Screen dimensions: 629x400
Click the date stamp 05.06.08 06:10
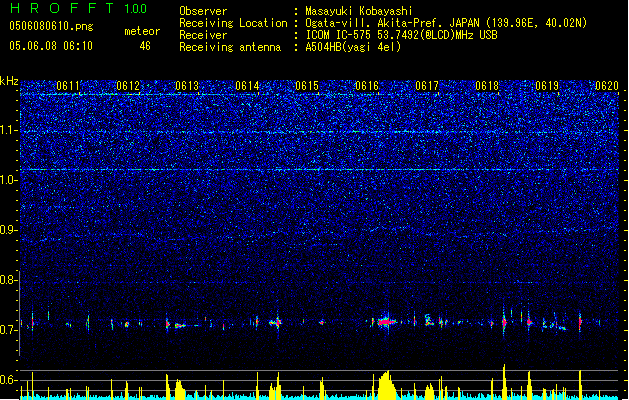(51, 46)
